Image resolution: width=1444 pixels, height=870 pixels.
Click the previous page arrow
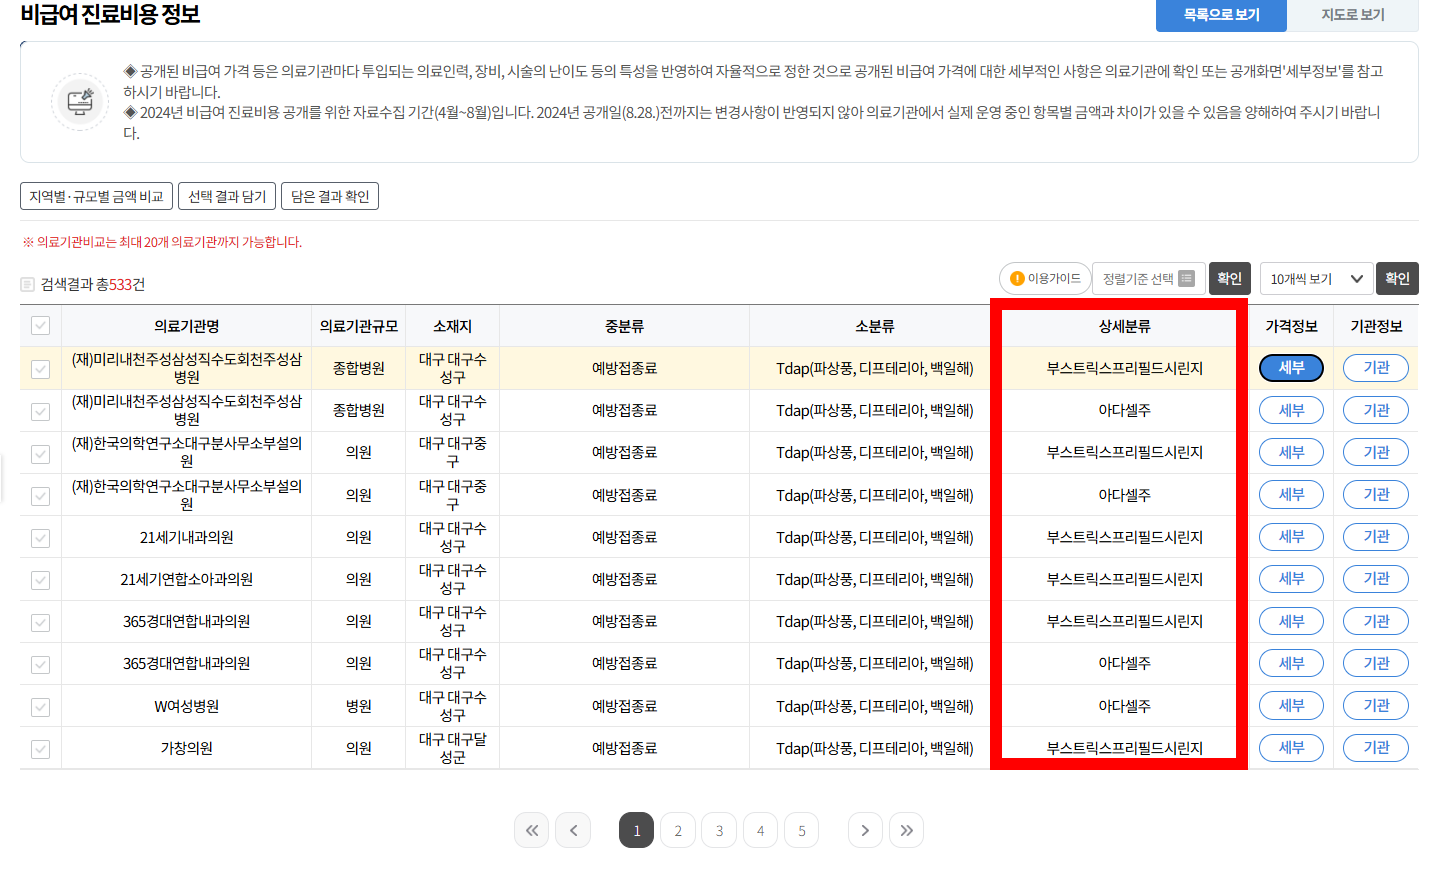[x=573, y=830]
